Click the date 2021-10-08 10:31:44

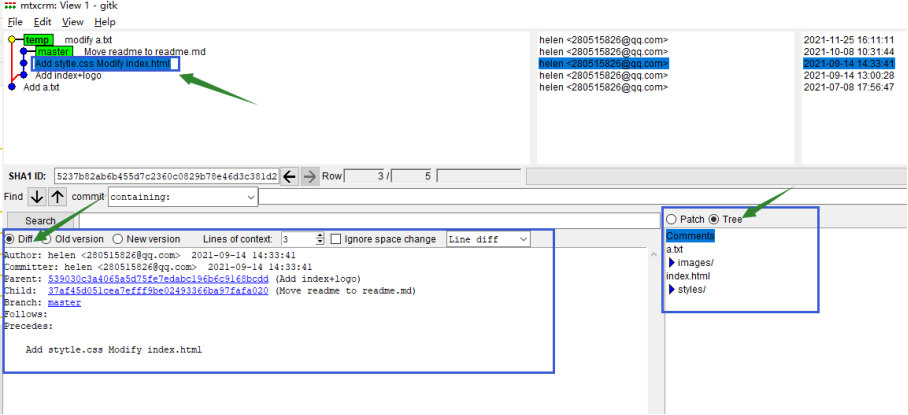pyautogui.click(x=849, y=52)
